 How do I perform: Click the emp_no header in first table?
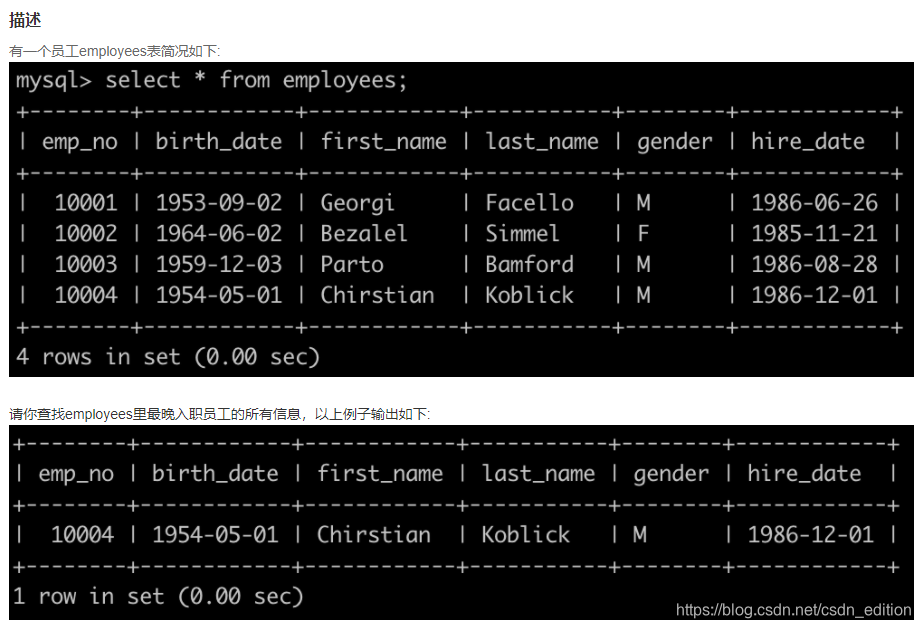(x=79, y=142)
